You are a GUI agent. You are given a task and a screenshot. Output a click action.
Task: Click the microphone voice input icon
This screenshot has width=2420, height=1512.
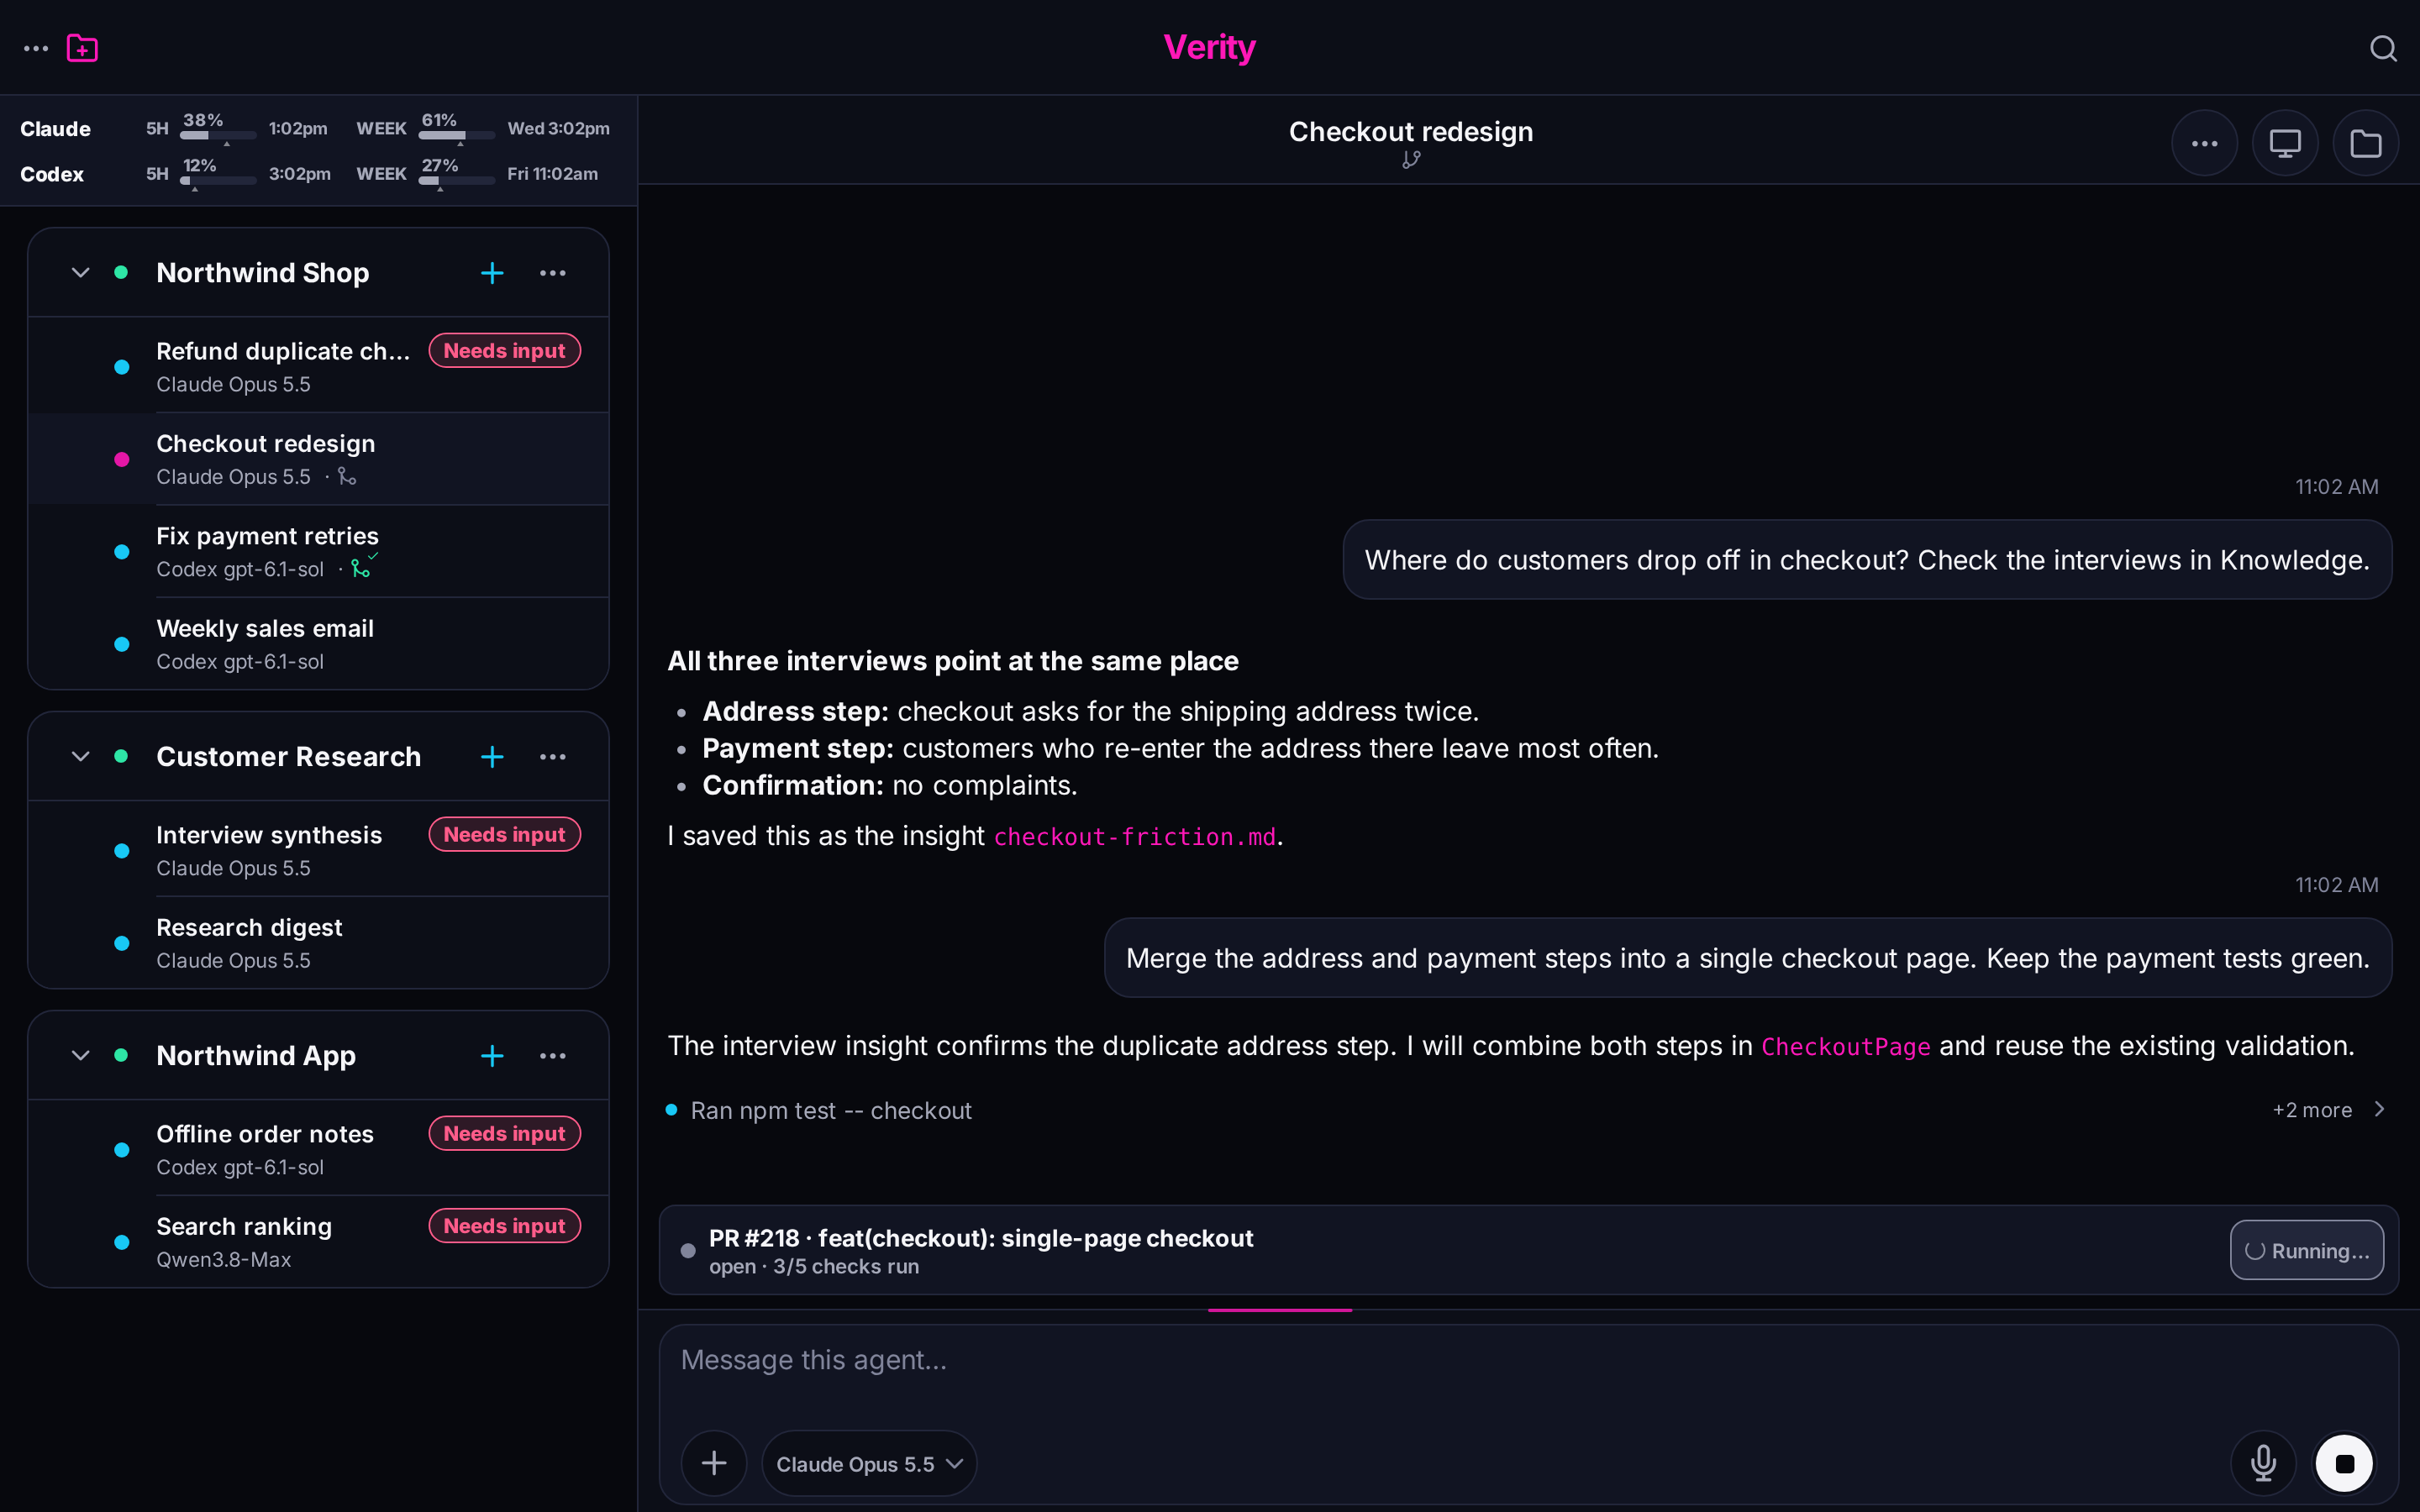(2263, 1463)
